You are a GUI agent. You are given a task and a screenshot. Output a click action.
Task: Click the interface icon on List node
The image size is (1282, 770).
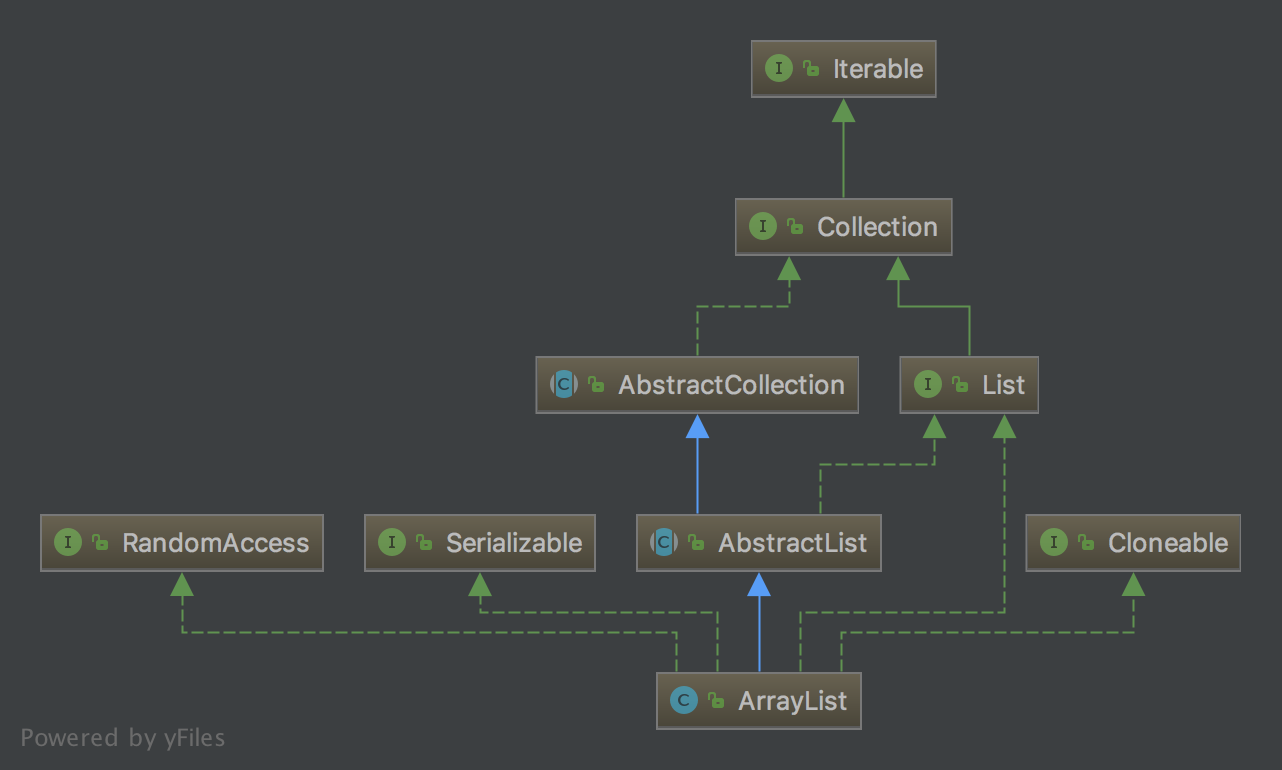pyautogui.click(x=927, y=385)
